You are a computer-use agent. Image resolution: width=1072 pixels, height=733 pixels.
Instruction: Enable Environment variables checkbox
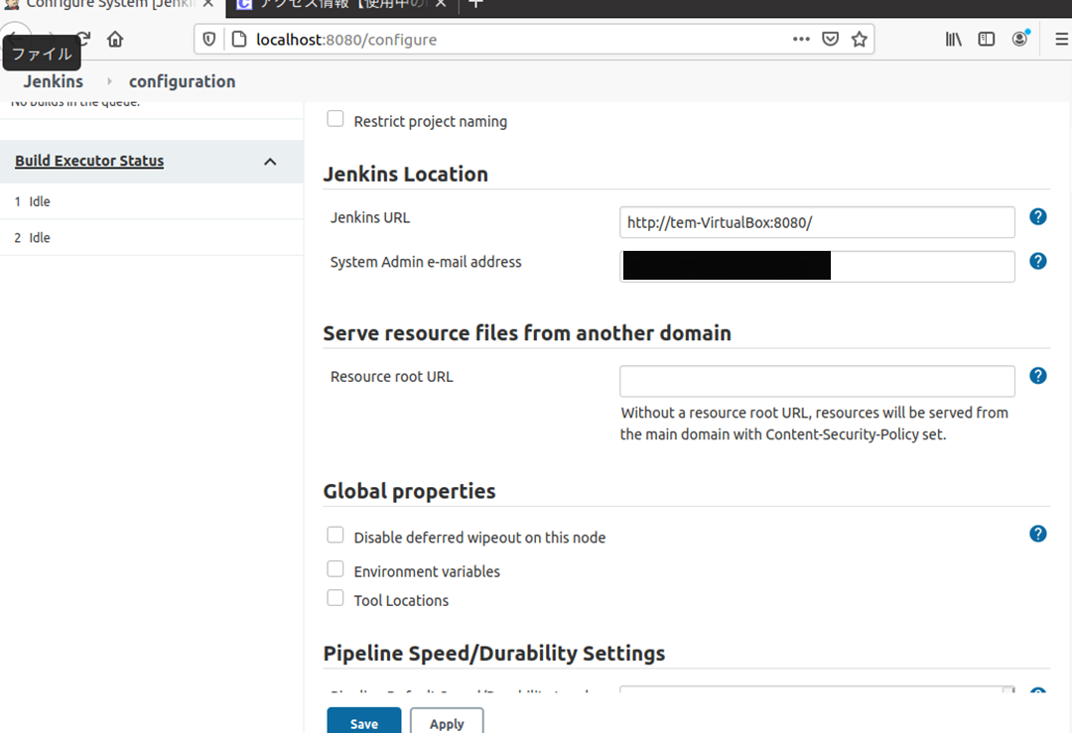(335, 569)
